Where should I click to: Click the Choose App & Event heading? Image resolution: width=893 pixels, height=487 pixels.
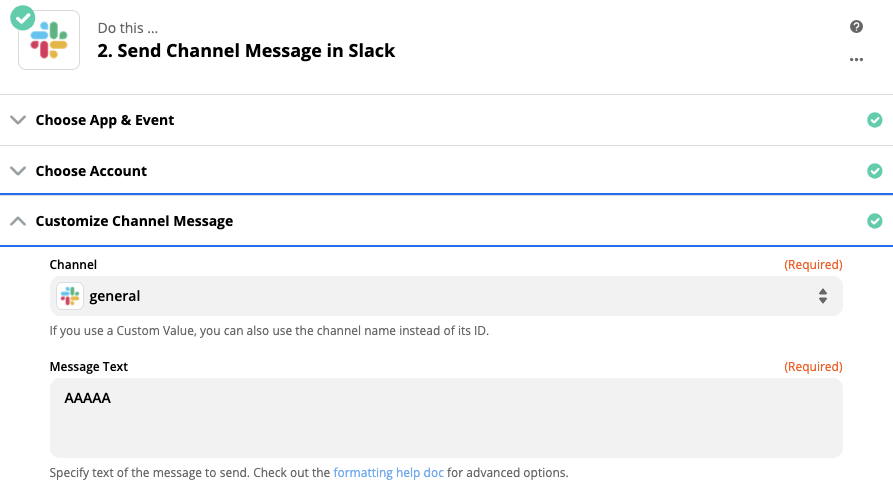pos(105,120)
